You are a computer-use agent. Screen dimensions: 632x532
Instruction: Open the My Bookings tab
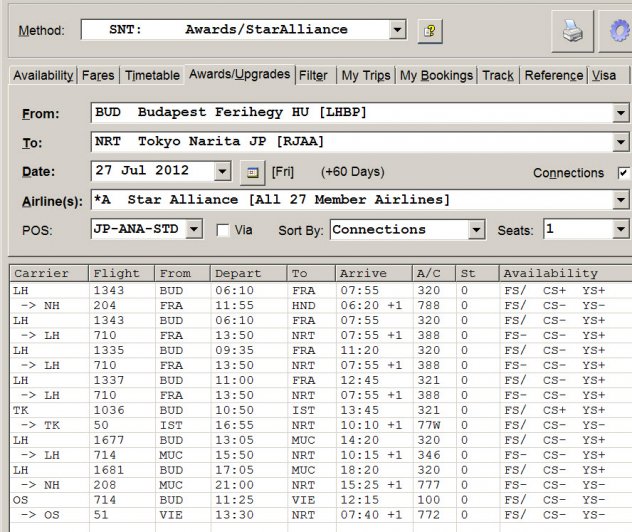click(x=436, y=75)
